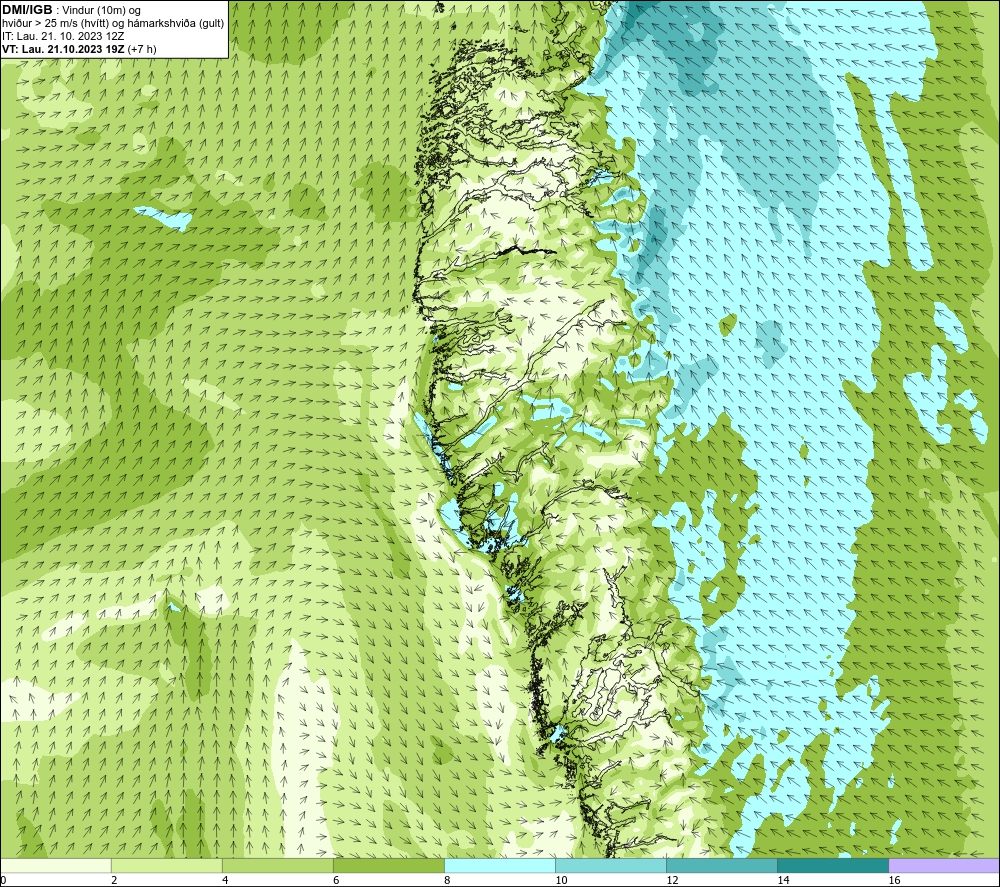
Task: Select the 10–12 m/s turquoise color band
Action: [610, 865]
